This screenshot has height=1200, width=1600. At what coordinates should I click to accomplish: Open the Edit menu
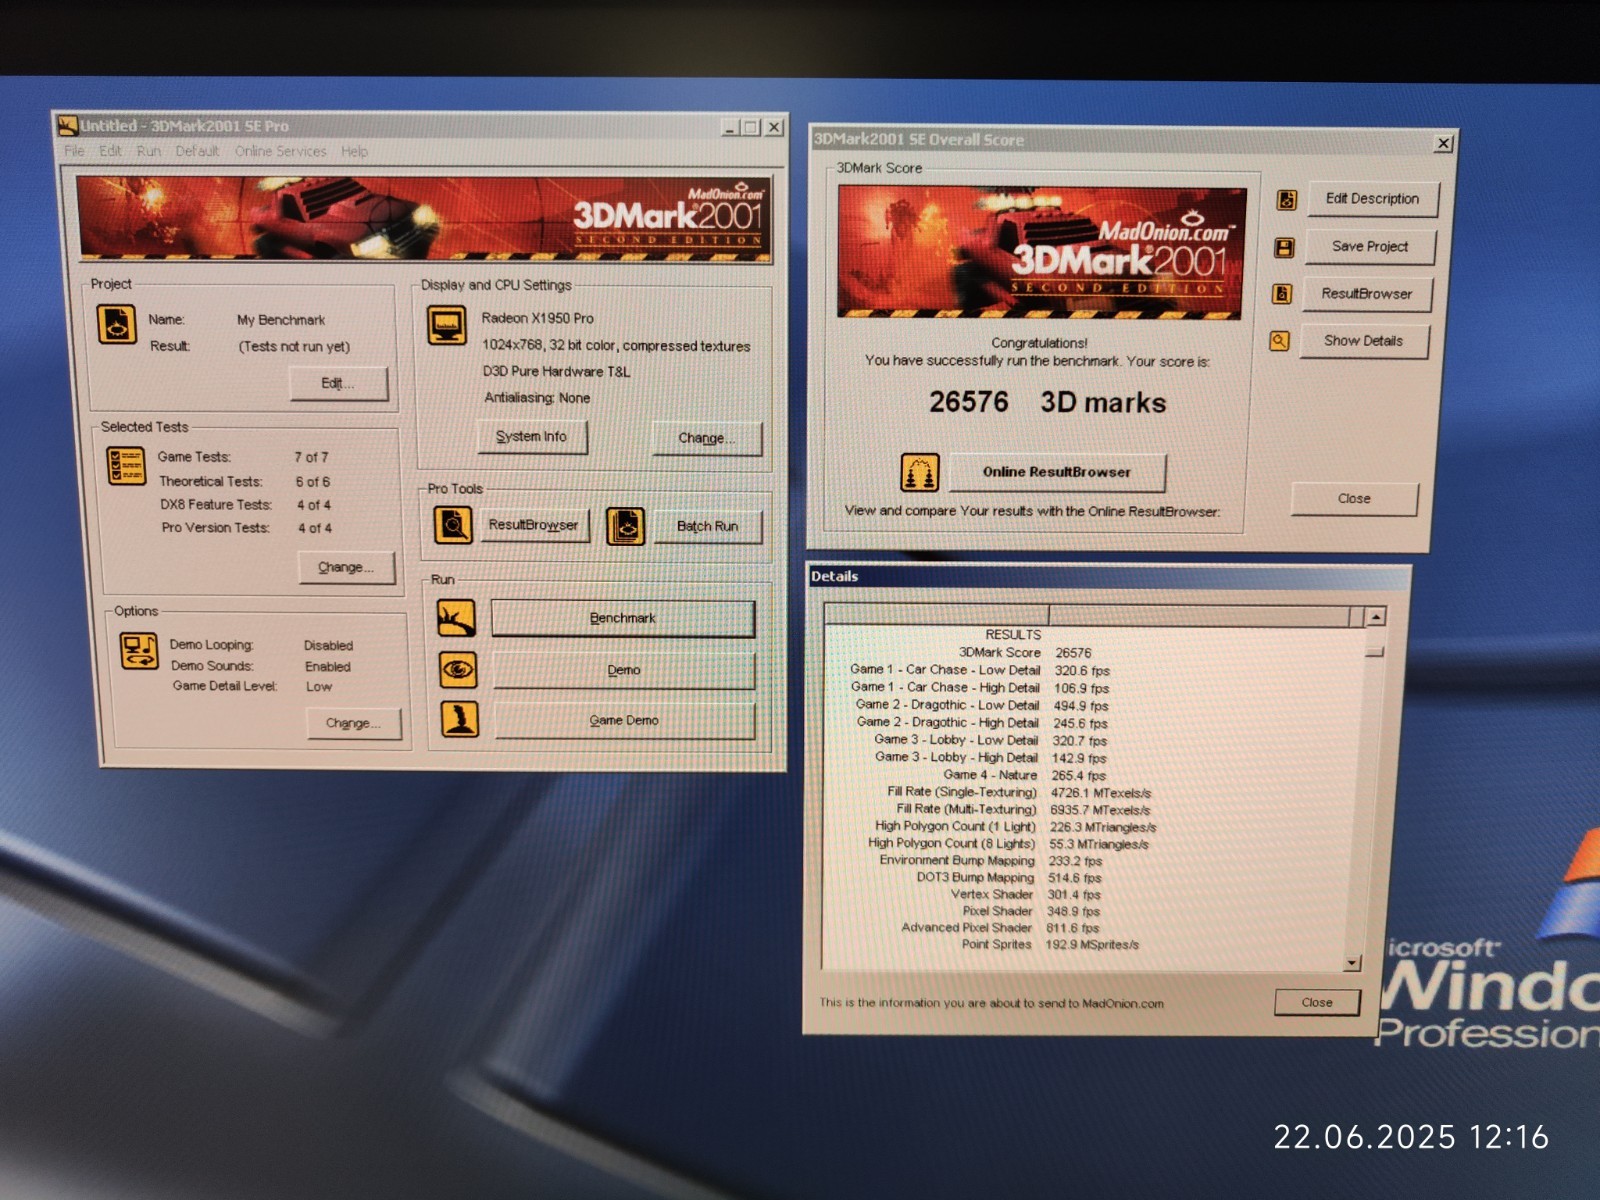point(110,151)
